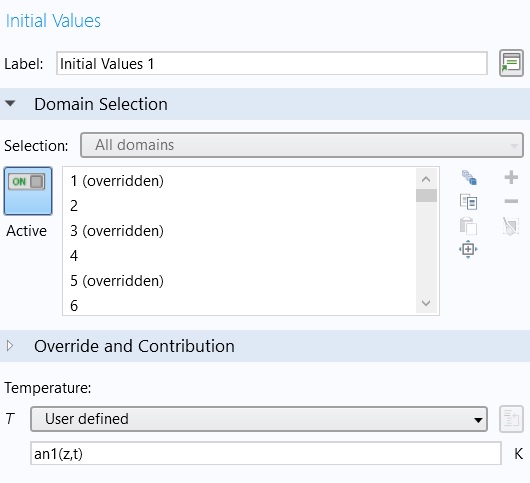Click the scroll down arrow of the domain list

(x=426, y=303)
